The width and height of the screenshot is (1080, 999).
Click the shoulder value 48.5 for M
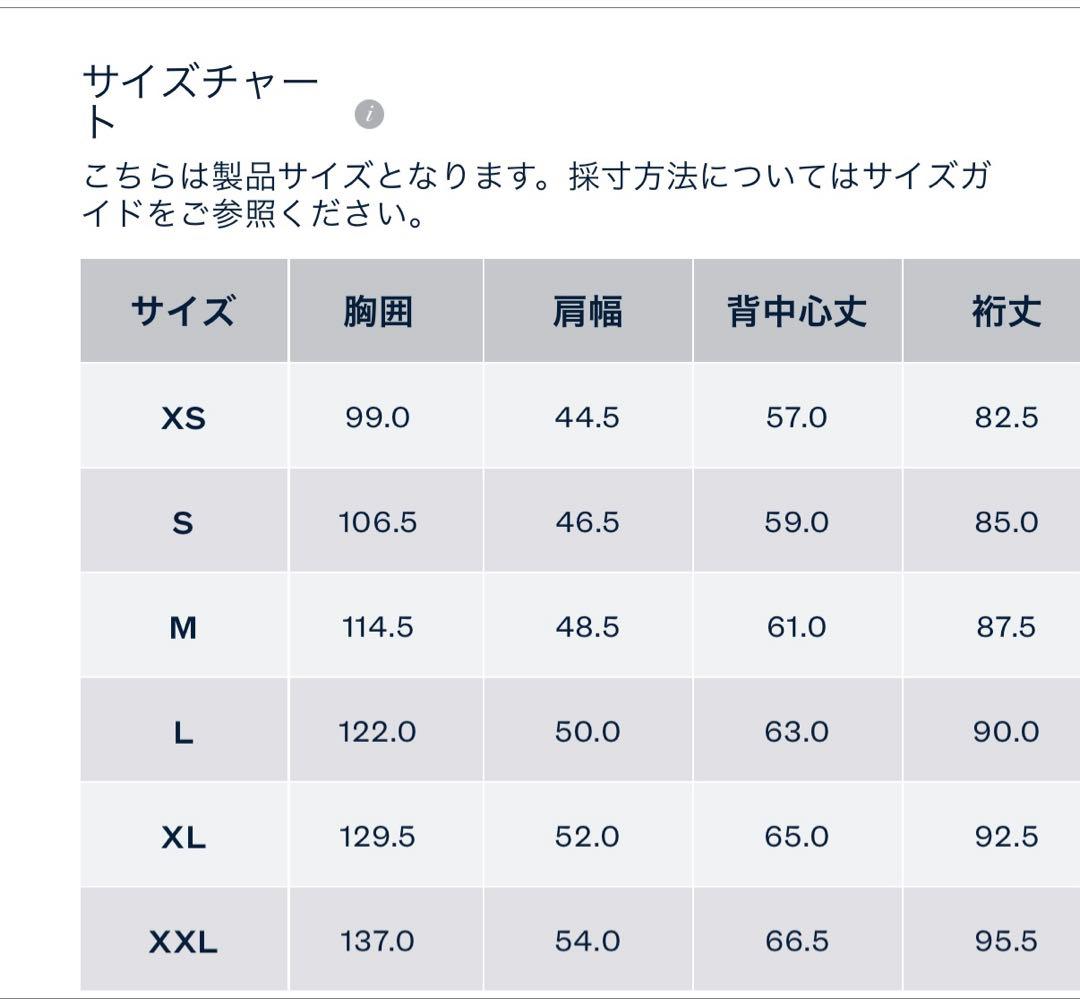coord(589,628)
